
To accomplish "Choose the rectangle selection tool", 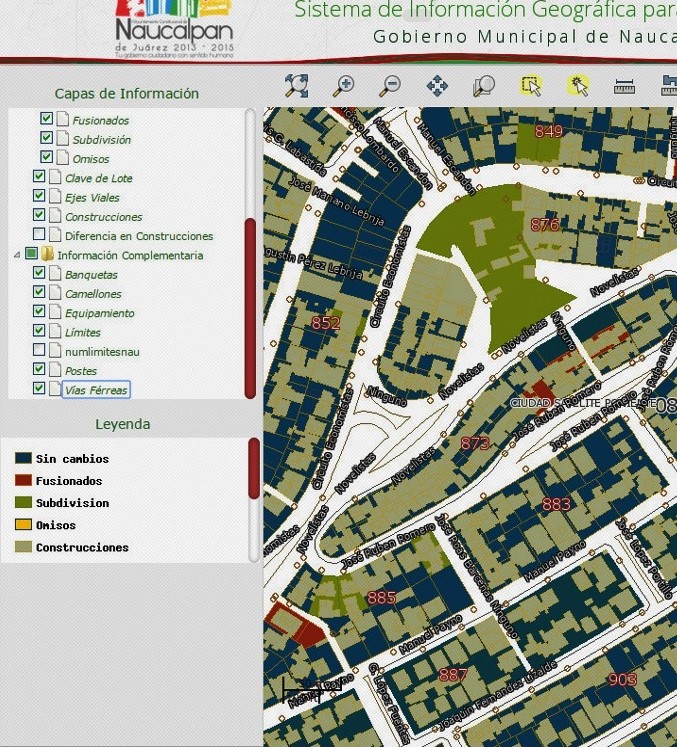I will click(x=530, y=86).
